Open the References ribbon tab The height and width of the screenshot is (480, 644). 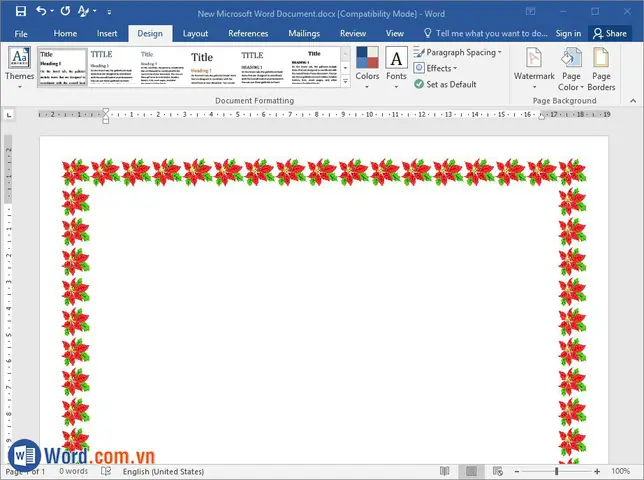tap(248, 34)
